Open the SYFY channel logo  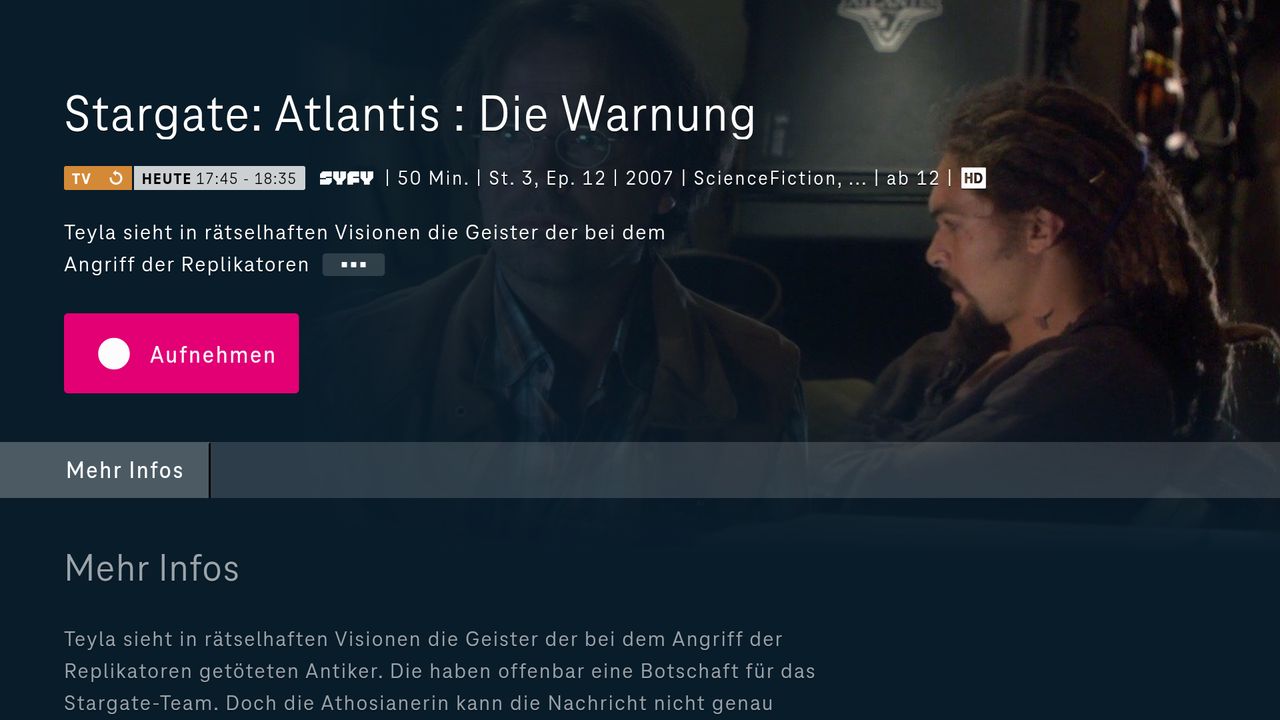346,178
